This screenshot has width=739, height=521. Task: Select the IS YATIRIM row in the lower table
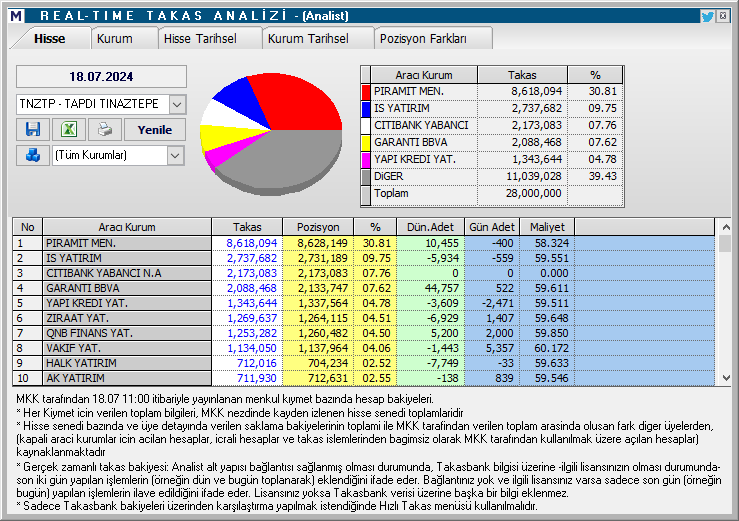363,258
